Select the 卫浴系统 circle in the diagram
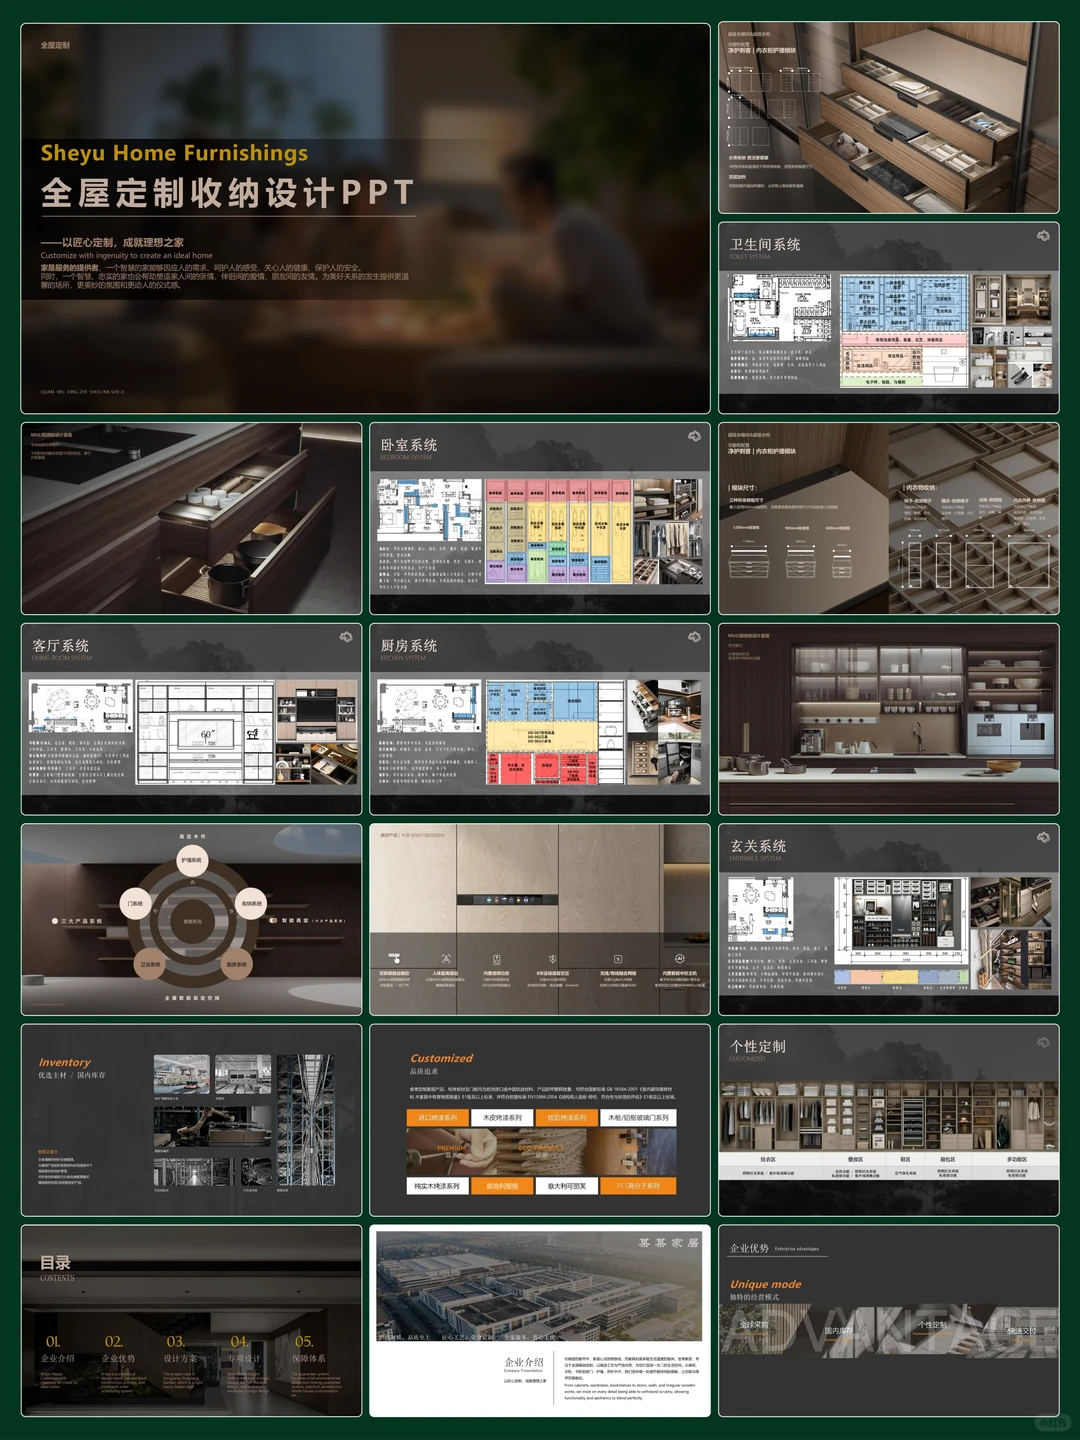The width and height of the screenshot is (1080, 1440). click(x=150, y=965)
